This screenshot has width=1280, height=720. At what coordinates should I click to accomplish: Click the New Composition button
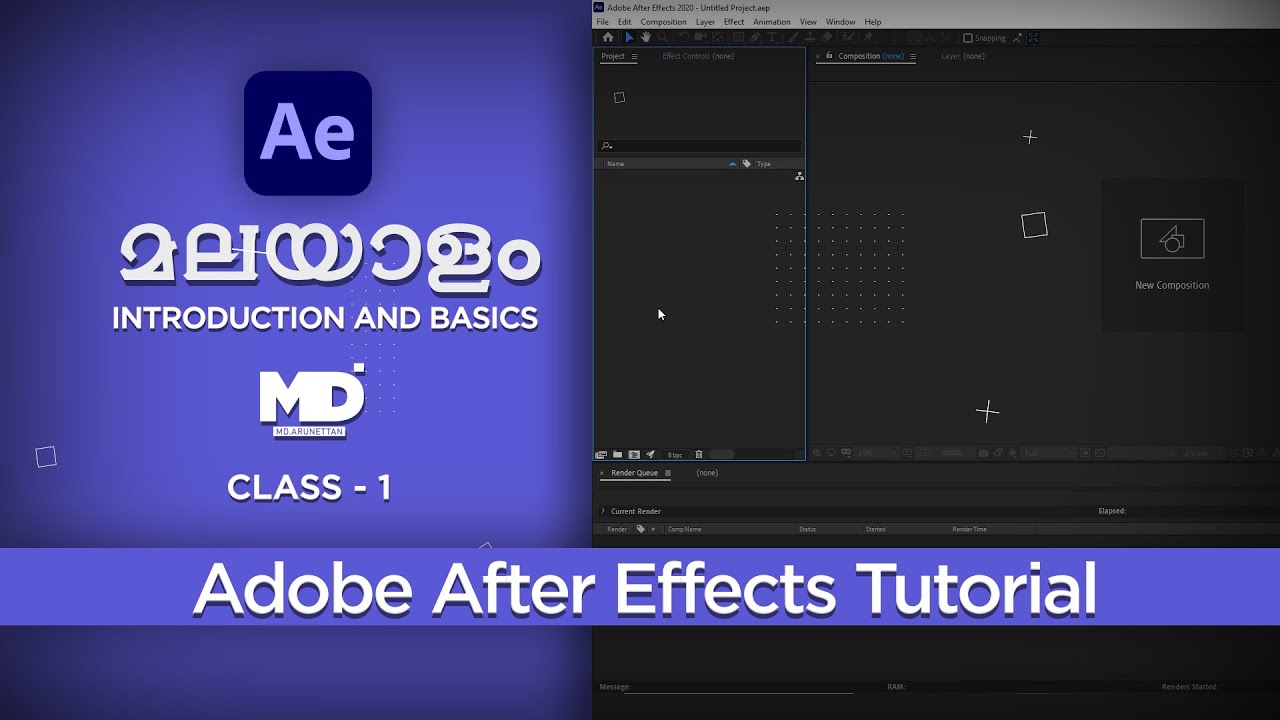(x=1172, y=255)
